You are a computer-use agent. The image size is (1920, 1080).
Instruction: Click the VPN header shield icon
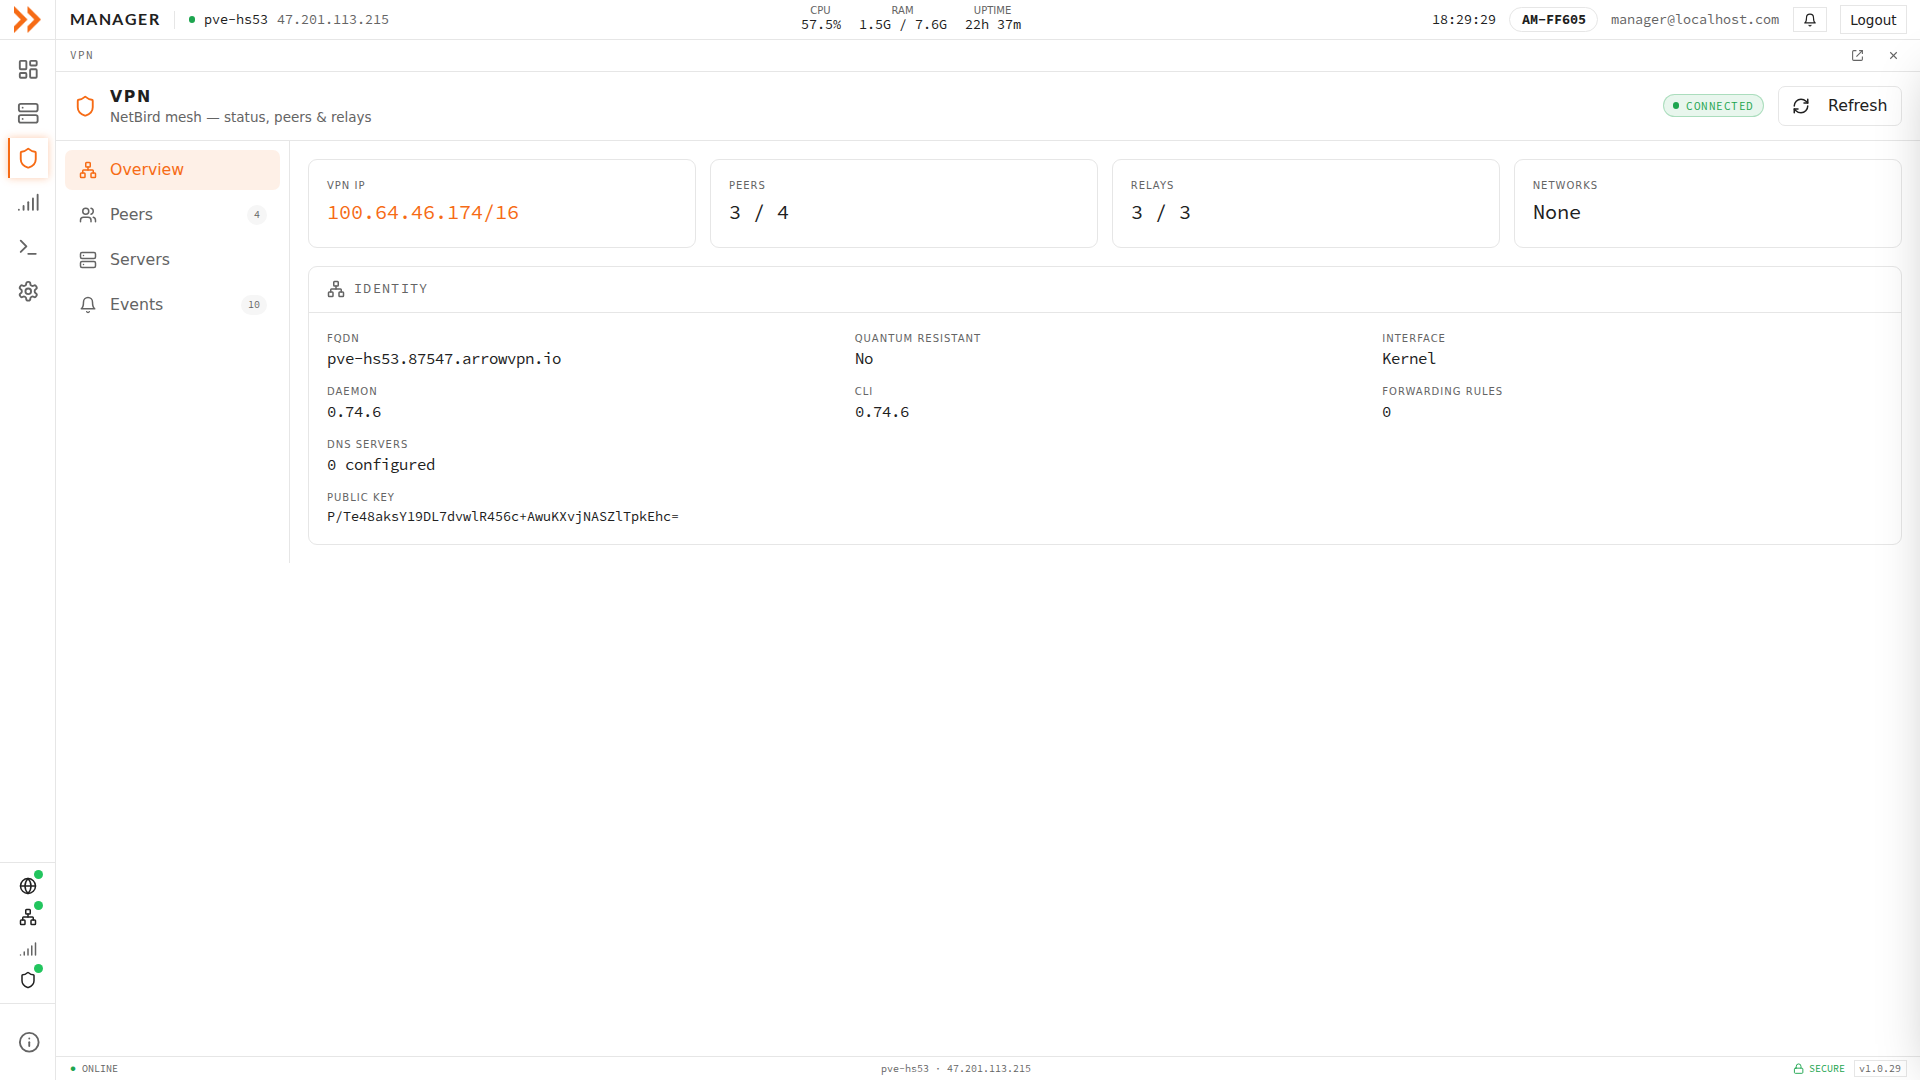click(85, 106)
